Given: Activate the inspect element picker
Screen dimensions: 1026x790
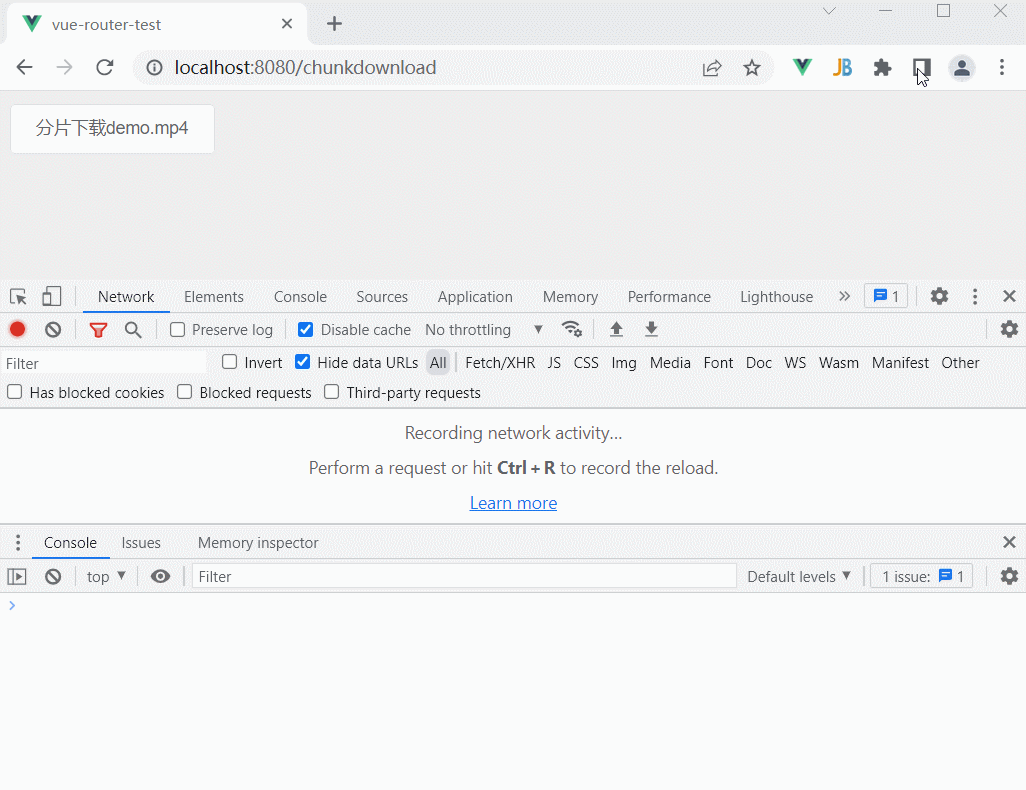Looking at the screenshot, I should [18, 296].
